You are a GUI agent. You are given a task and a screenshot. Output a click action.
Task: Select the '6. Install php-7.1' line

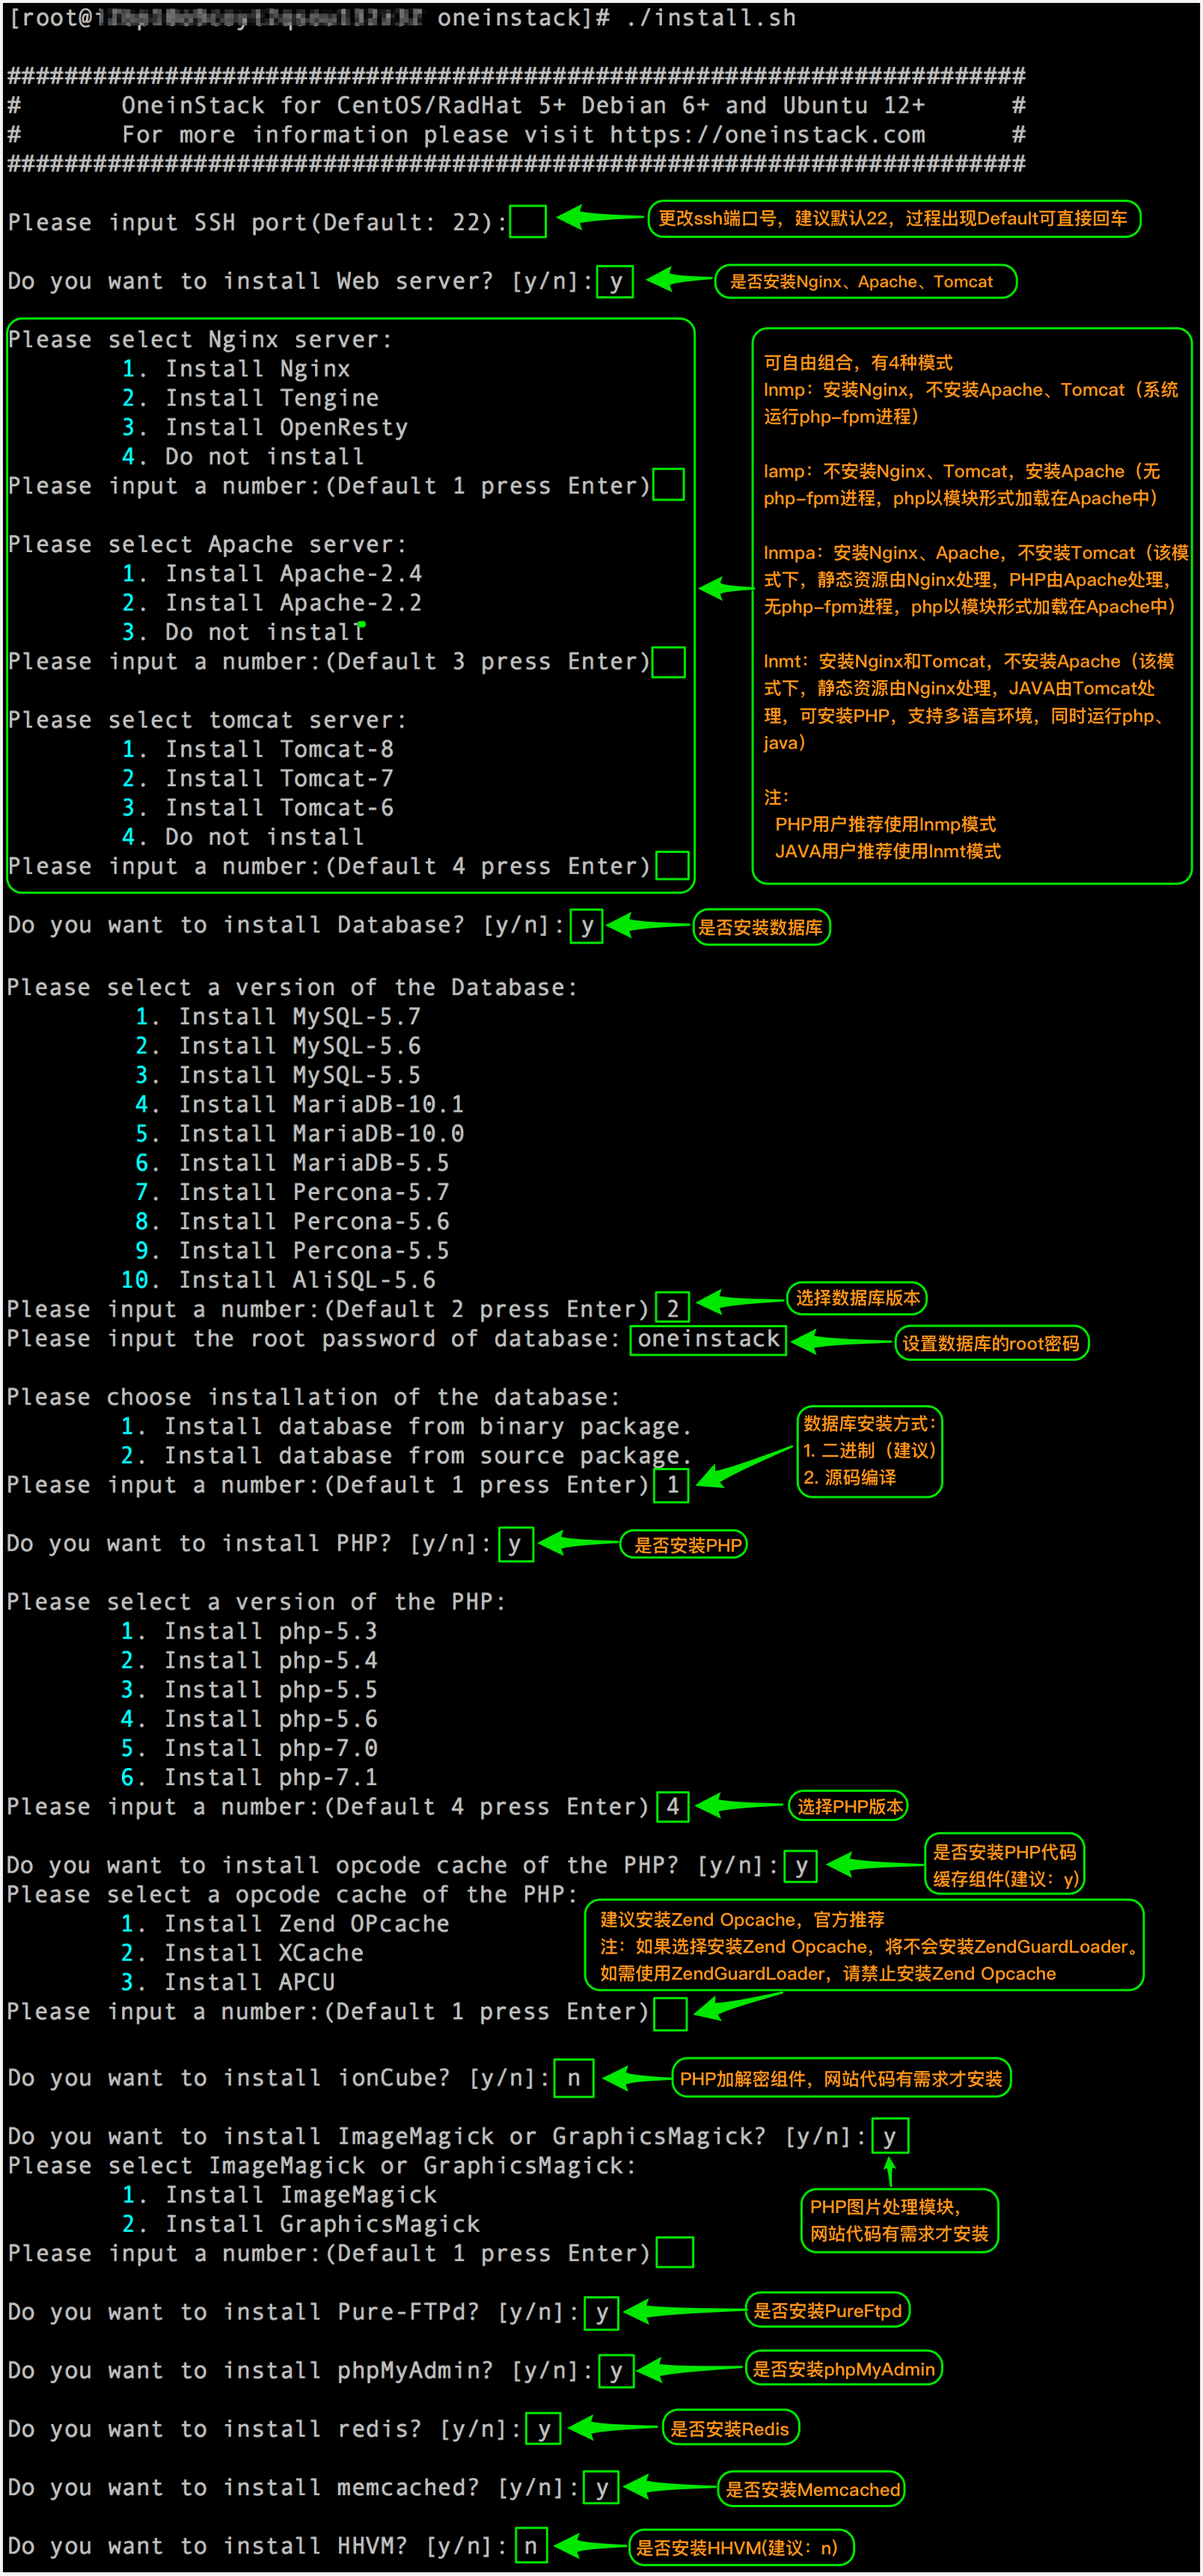250,1778
